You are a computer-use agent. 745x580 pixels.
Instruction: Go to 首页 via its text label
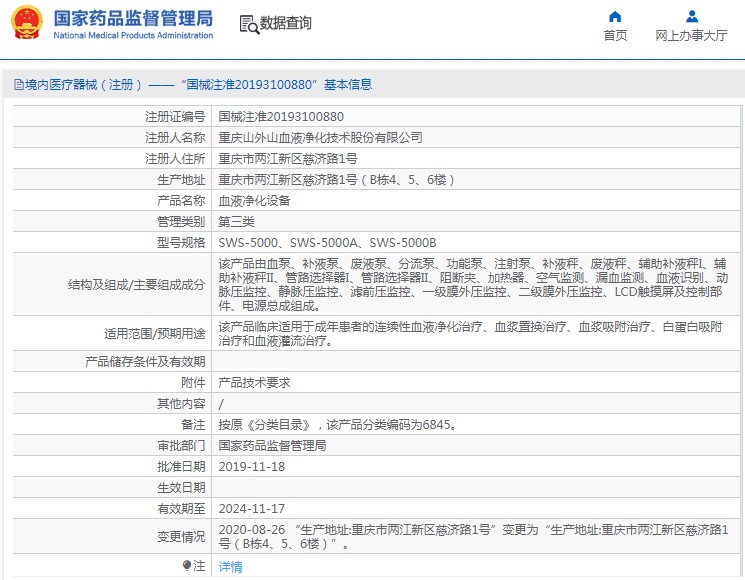pyautogui.click(x=615, y=36)
